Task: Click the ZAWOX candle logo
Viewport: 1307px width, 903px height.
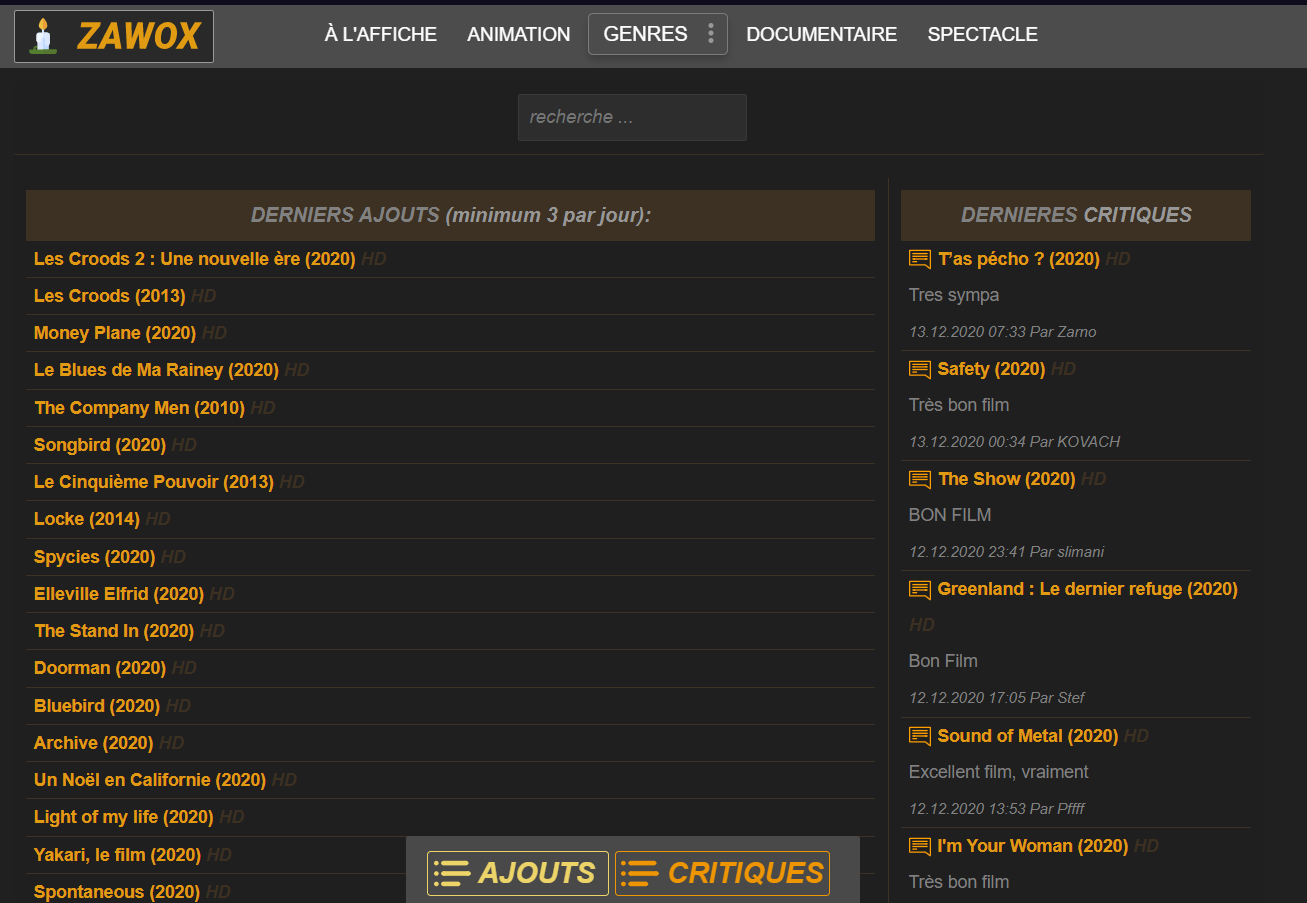Action: coord(114,36)
